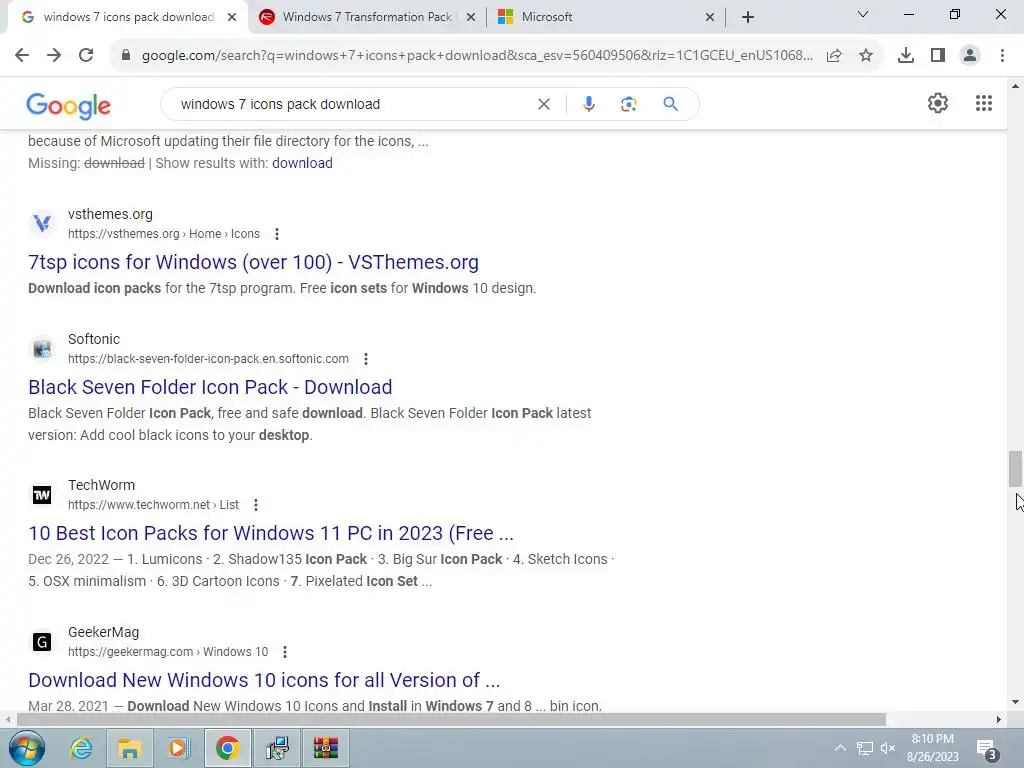Open GeekerMag result options menu

[285, 652]
